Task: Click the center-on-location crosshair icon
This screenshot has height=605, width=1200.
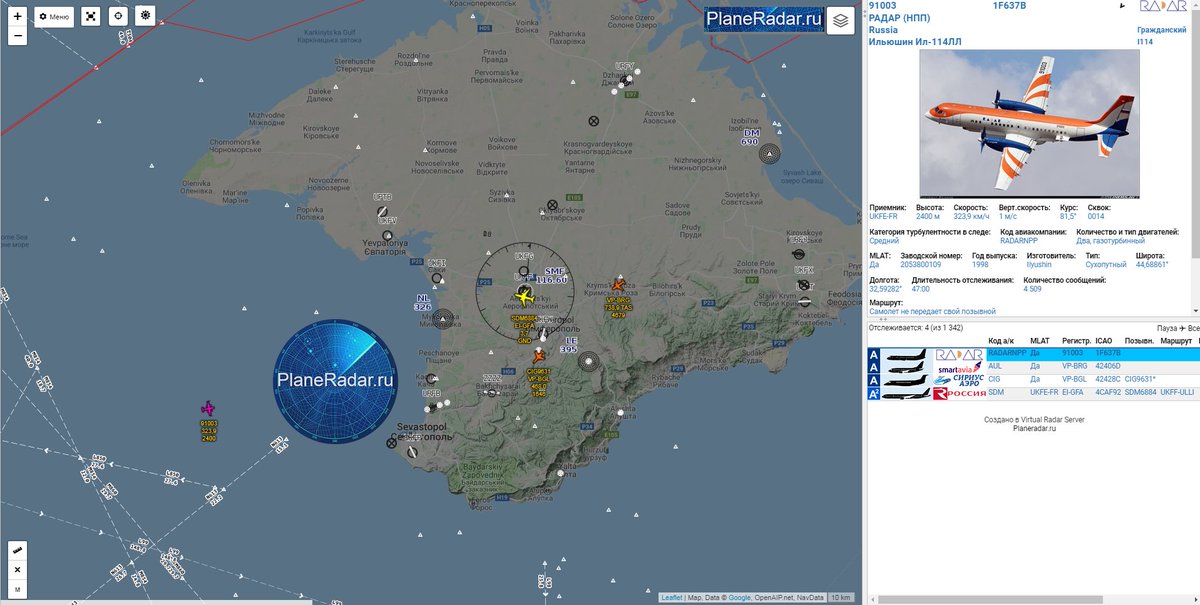Action: click(x=118, y=16)
